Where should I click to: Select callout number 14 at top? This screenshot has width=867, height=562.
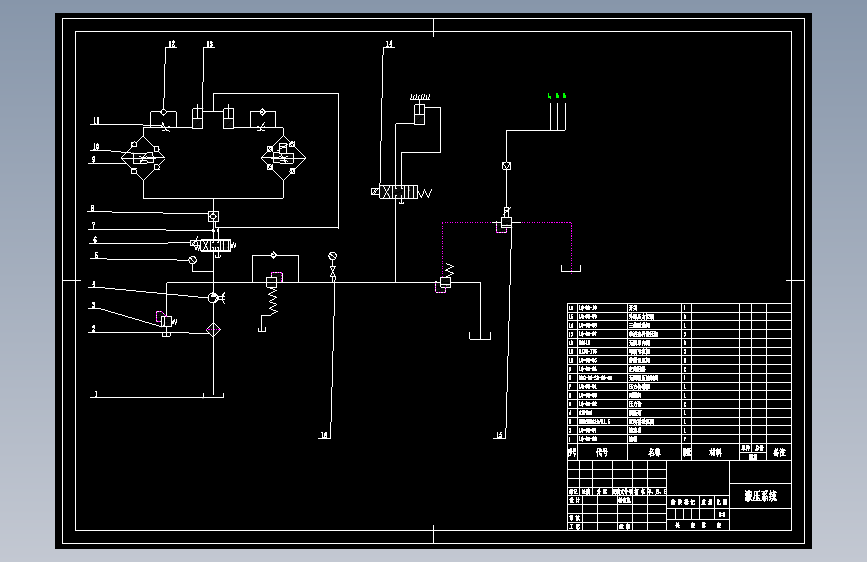[x=389, y=44]
